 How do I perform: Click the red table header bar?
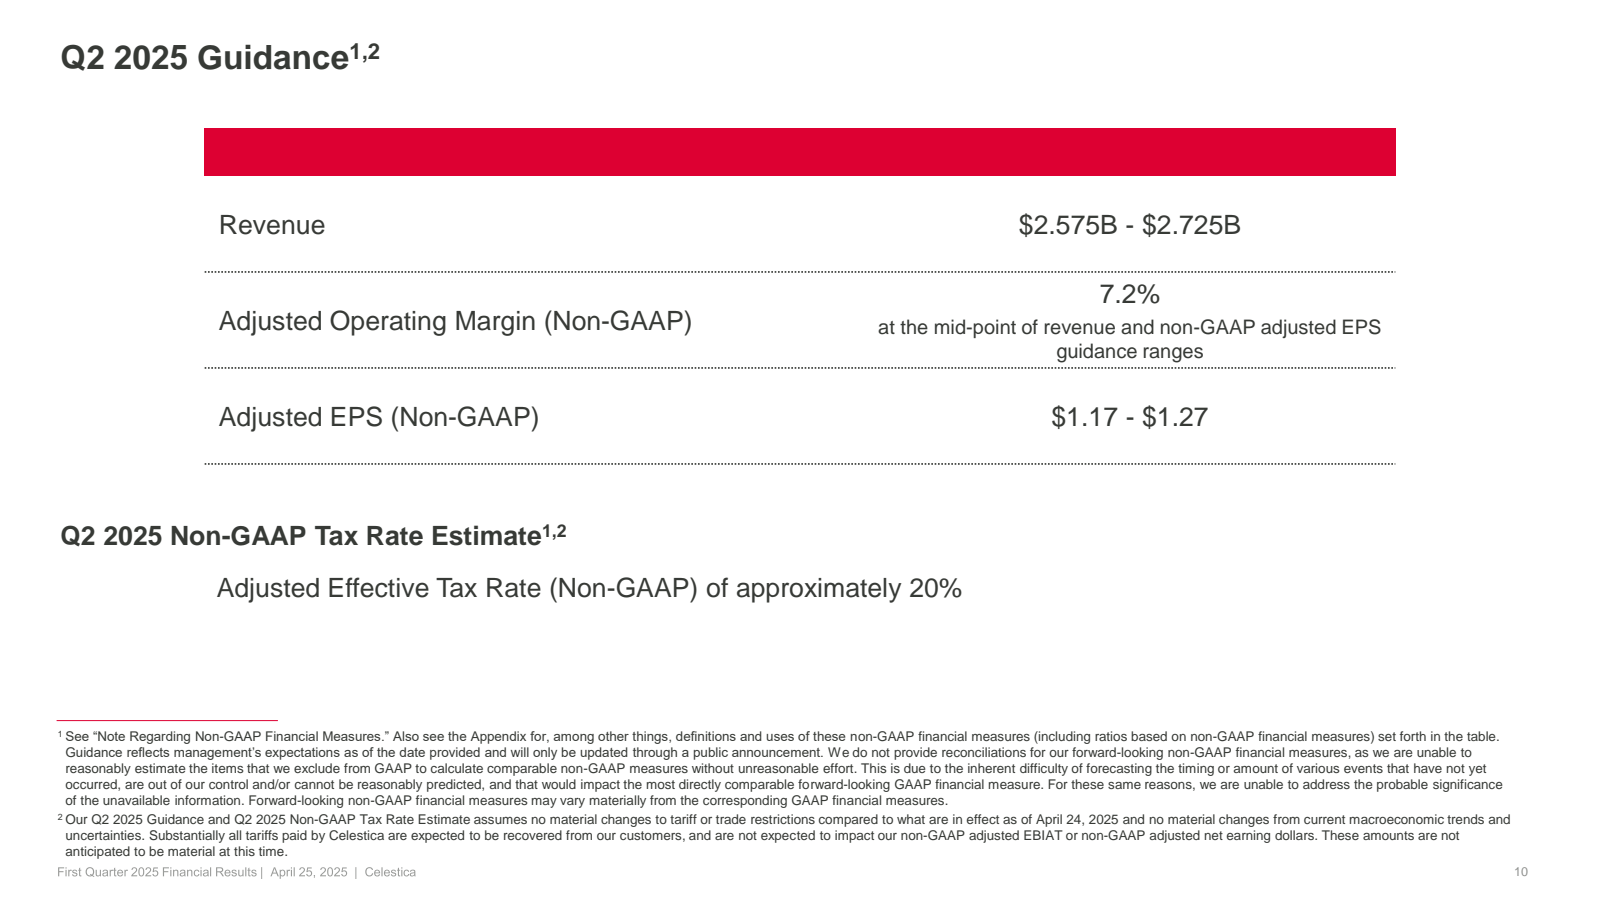tap(799, 152)
